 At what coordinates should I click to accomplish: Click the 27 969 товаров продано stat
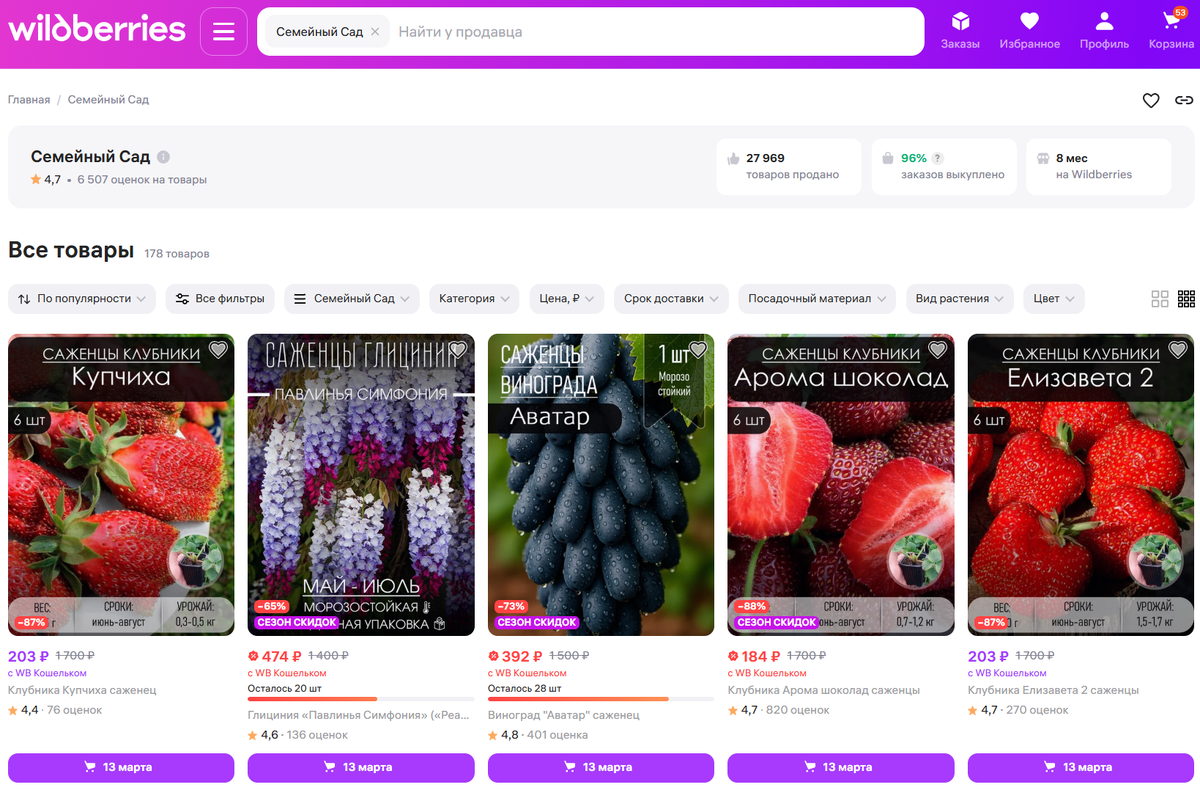coord(789,166)
